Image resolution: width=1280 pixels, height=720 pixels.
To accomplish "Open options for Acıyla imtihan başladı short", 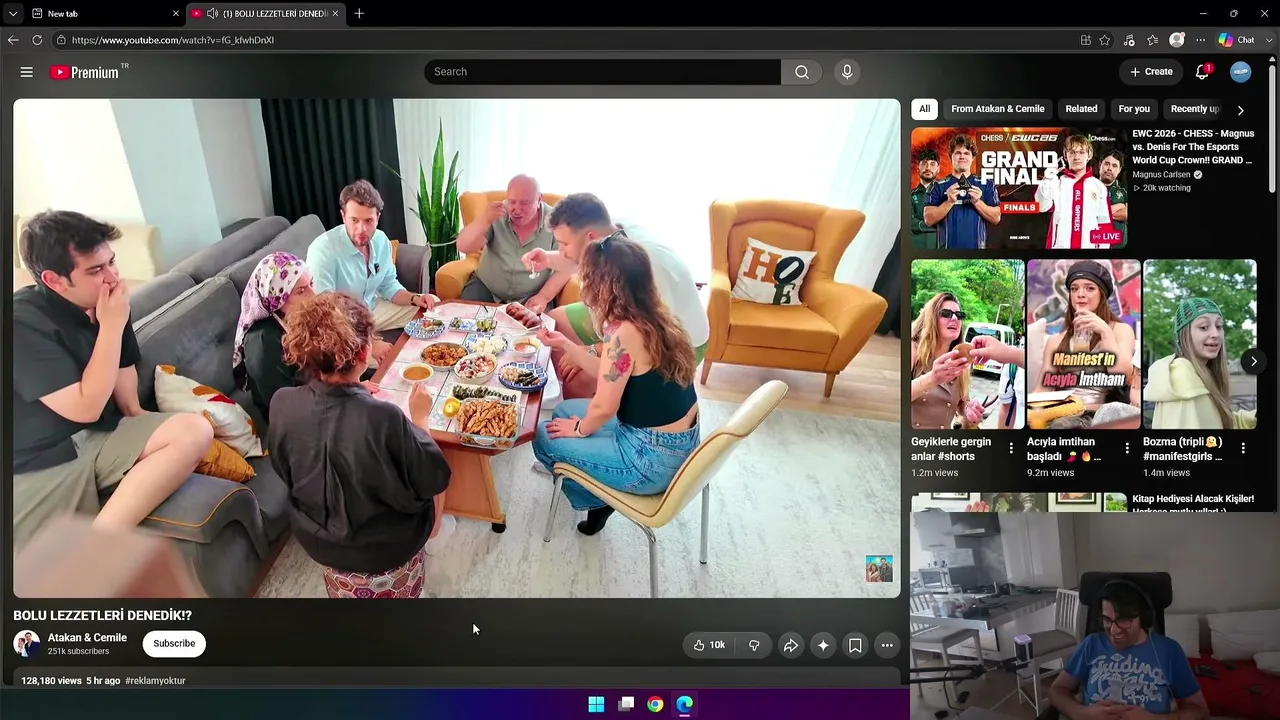I will [x=1127, y=449].
